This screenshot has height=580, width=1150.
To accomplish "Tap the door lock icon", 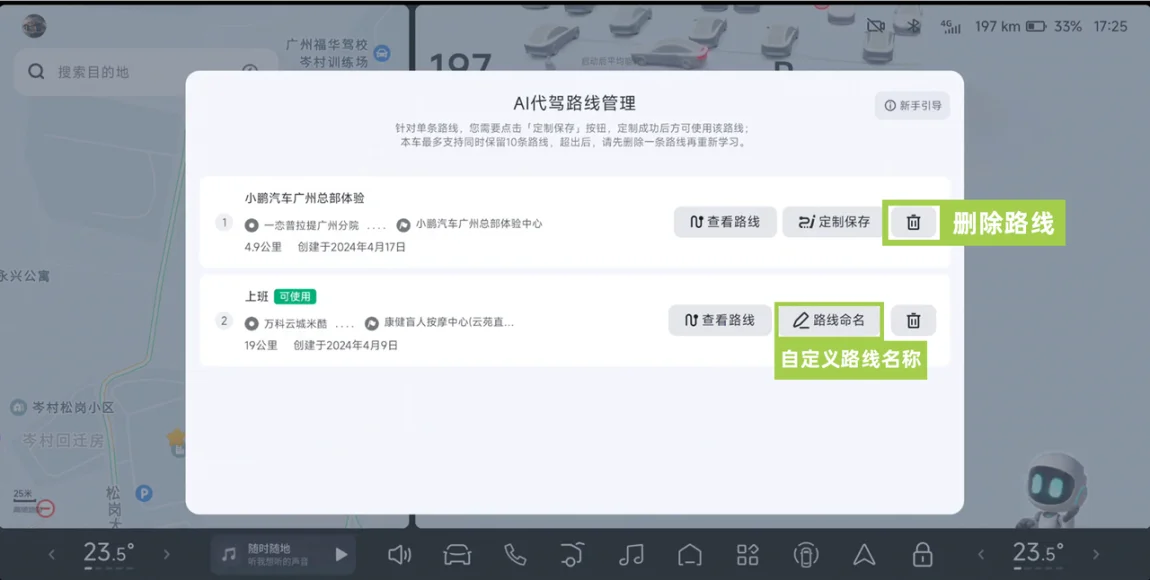I will (922, 555).
